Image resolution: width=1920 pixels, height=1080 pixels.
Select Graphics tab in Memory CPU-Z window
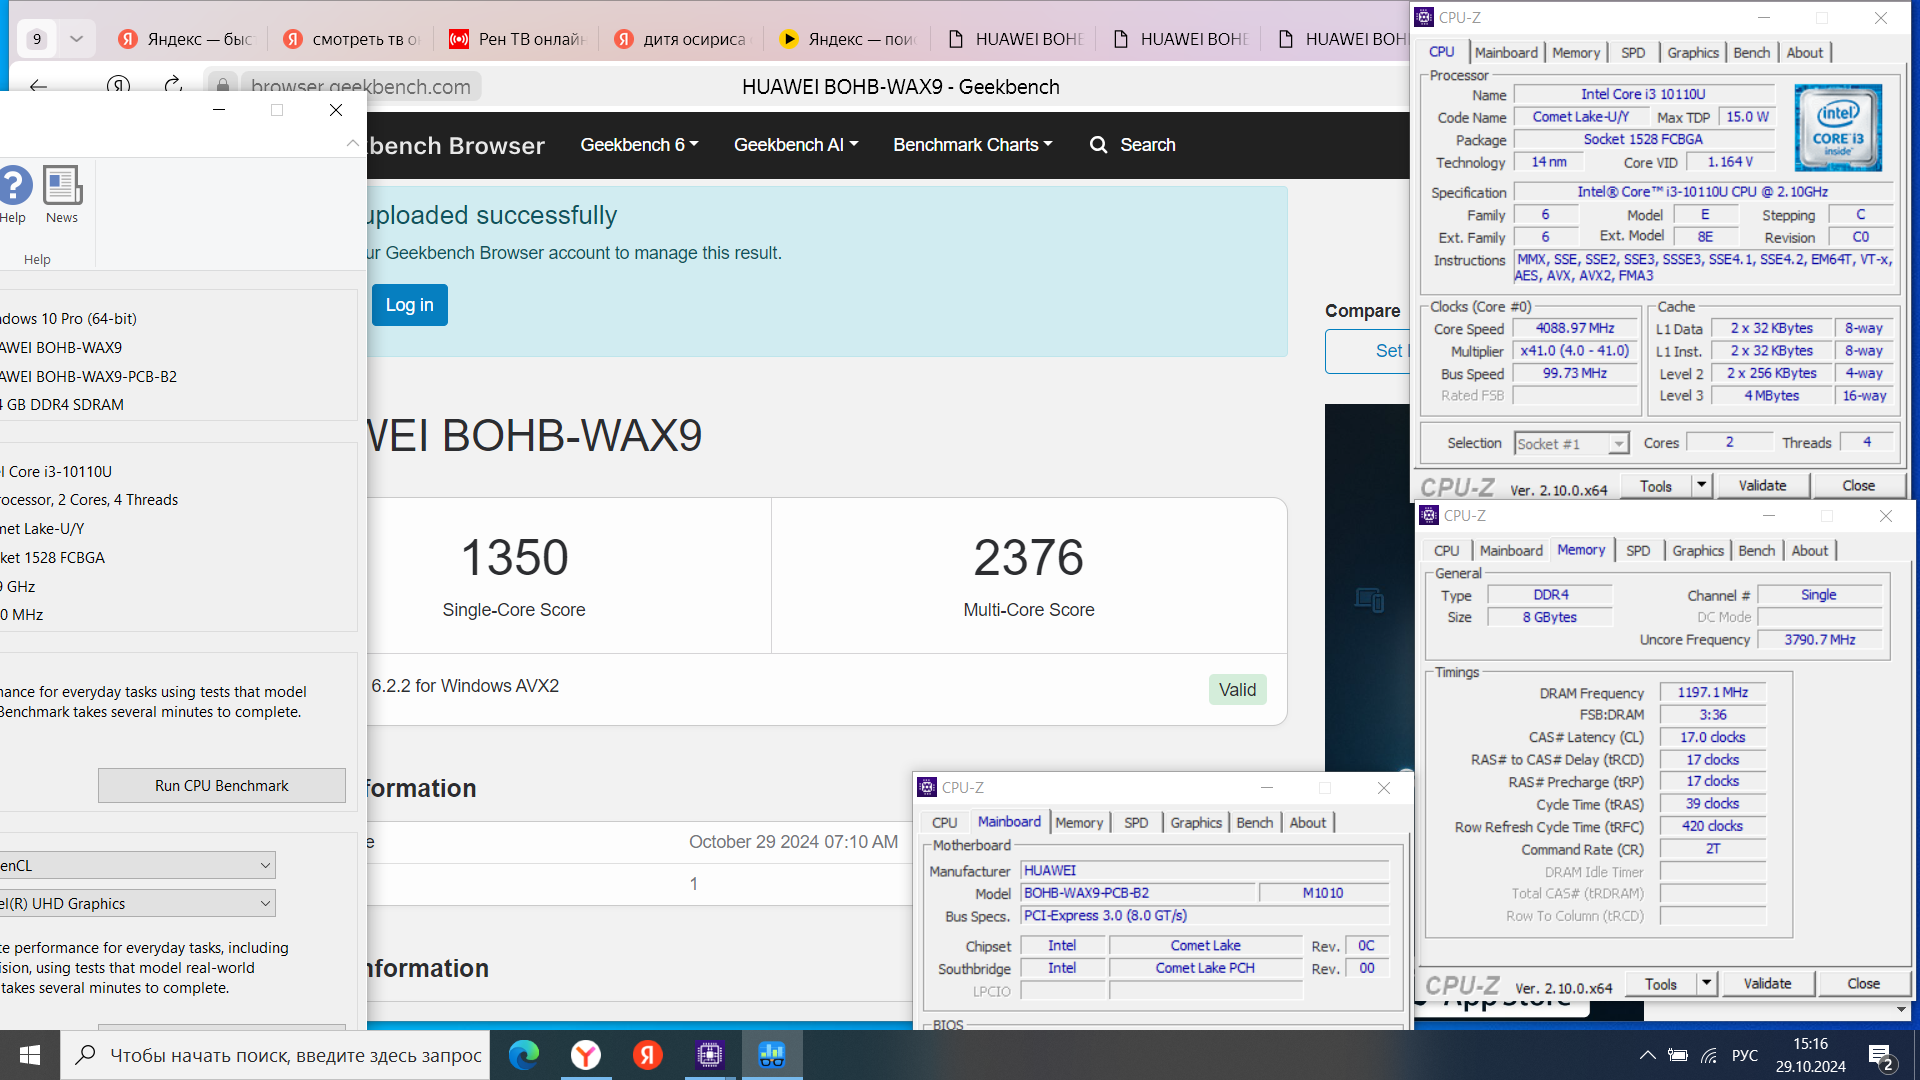tap(1698, 551)
